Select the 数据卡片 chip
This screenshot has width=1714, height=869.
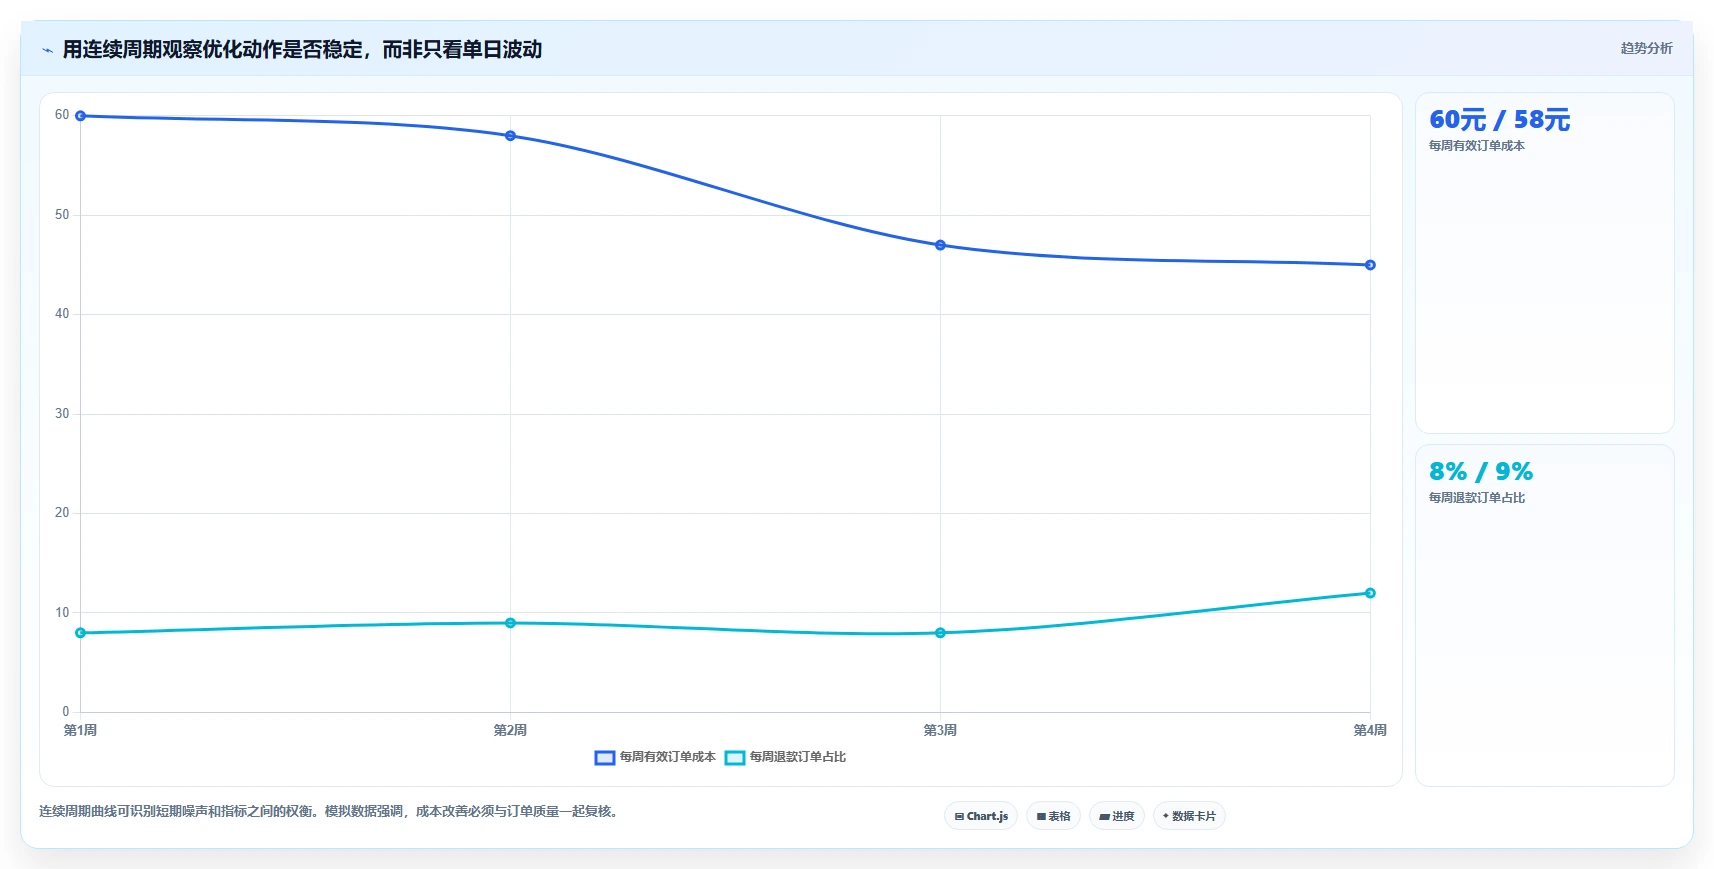[1189, 816]
